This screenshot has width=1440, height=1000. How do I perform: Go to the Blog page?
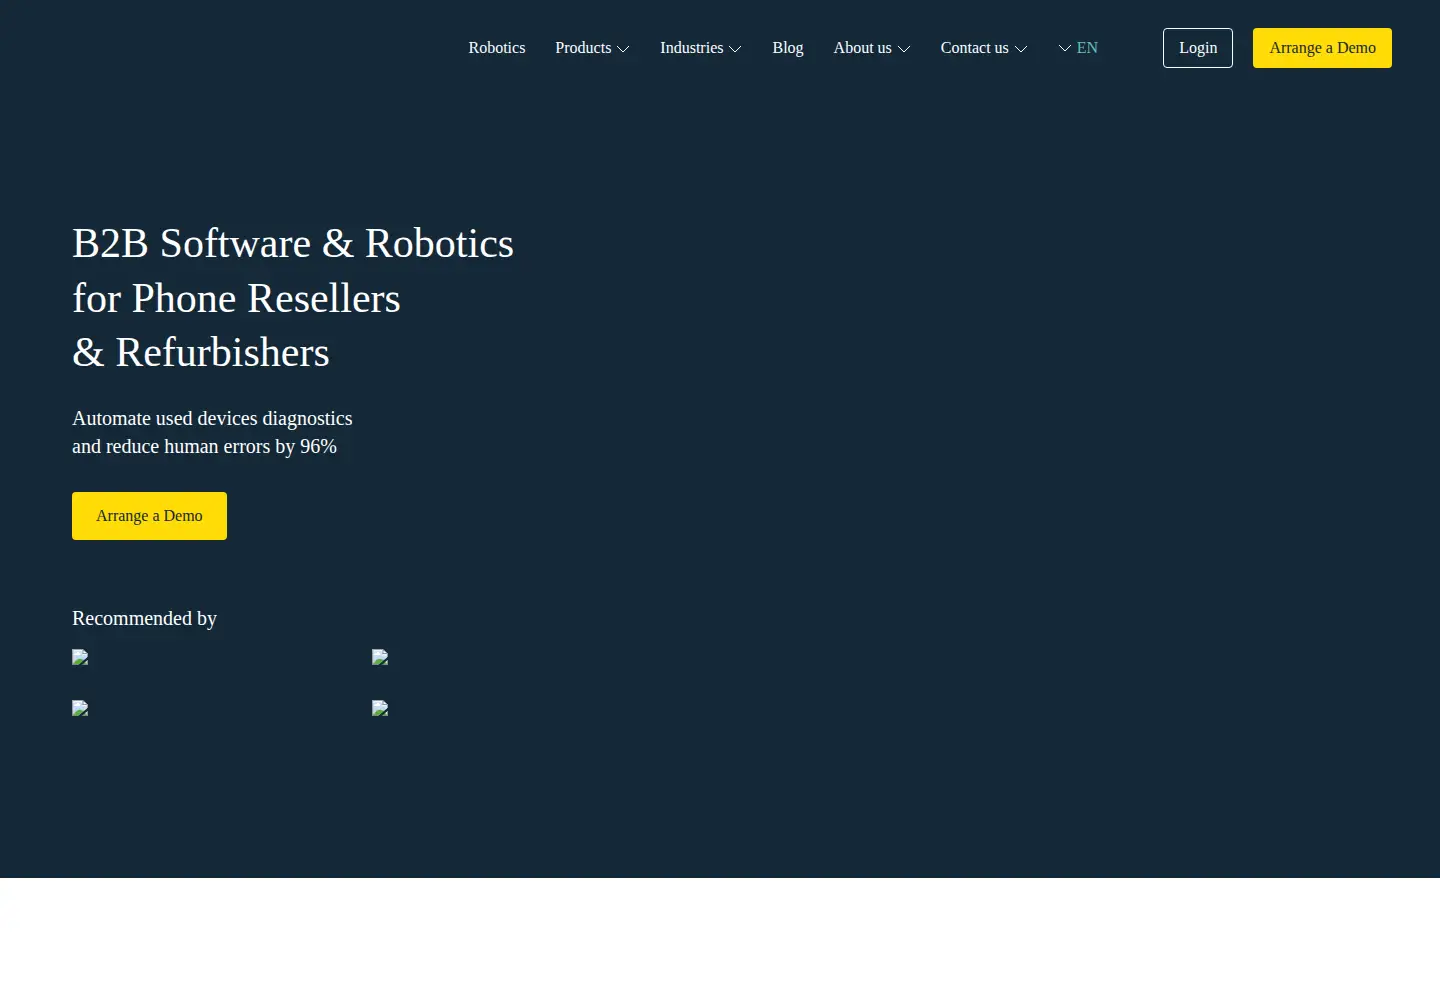(x=788, y=48)
